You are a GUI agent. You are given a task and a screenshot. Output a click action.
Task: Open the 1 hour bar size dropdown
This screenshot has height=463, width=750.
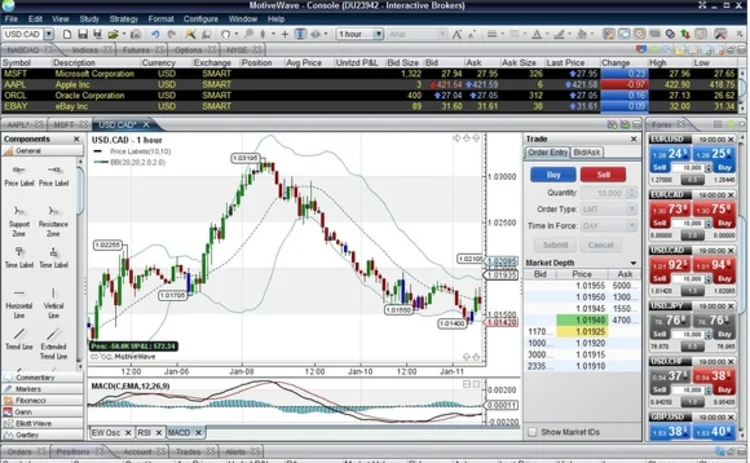(x=378, y=34)
